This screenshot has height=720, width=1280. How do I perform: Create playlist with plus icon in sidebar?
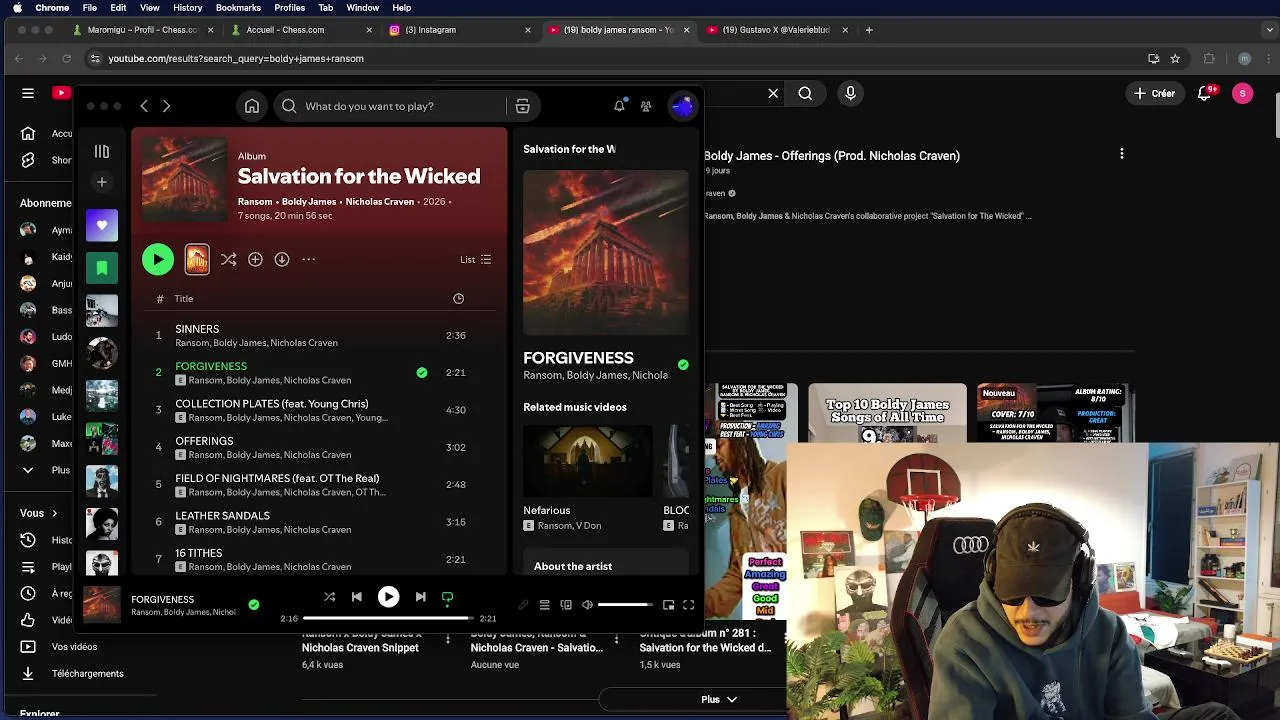(x=101, y=182)
